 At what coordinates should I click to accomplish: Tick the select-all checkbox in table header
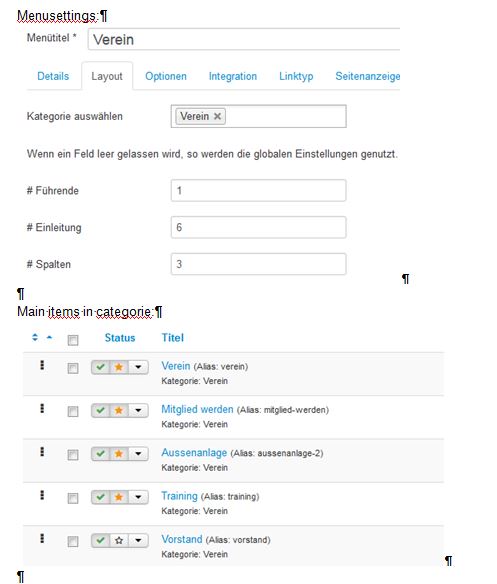coord(73,340)
